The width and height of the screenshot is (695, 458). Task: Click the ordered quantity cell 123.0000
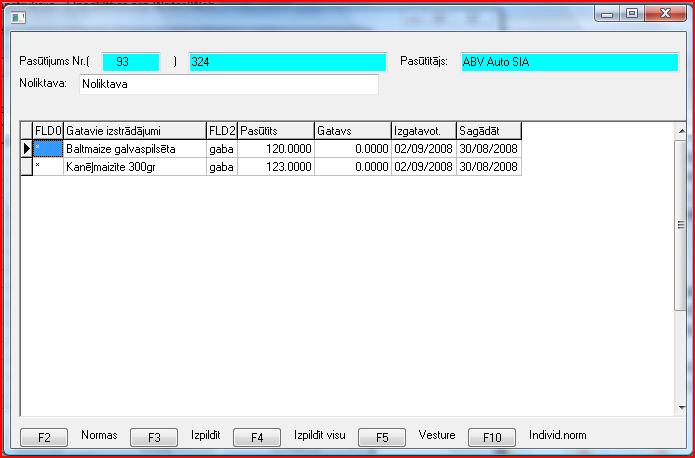click(x=275, y=167)
